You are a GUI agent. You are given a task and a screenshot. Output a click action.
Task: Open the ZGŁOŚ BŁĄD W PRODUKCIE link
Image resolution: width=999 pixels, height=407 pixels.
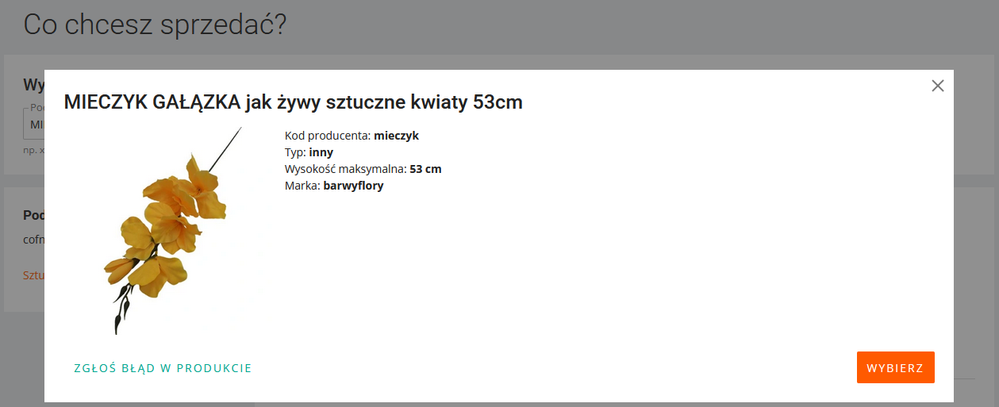[163, 368]
